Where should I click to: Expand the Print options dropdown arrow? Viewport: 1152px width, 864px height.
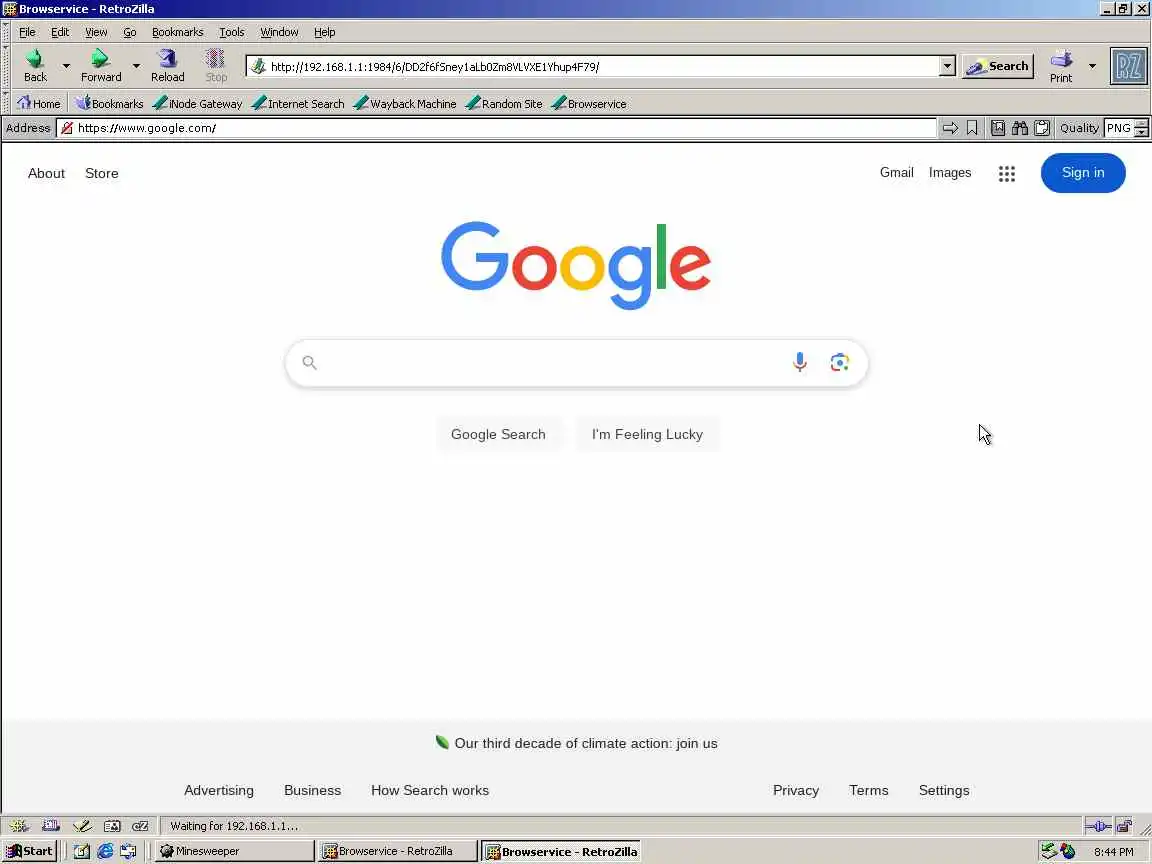[x=1092, y=66]
